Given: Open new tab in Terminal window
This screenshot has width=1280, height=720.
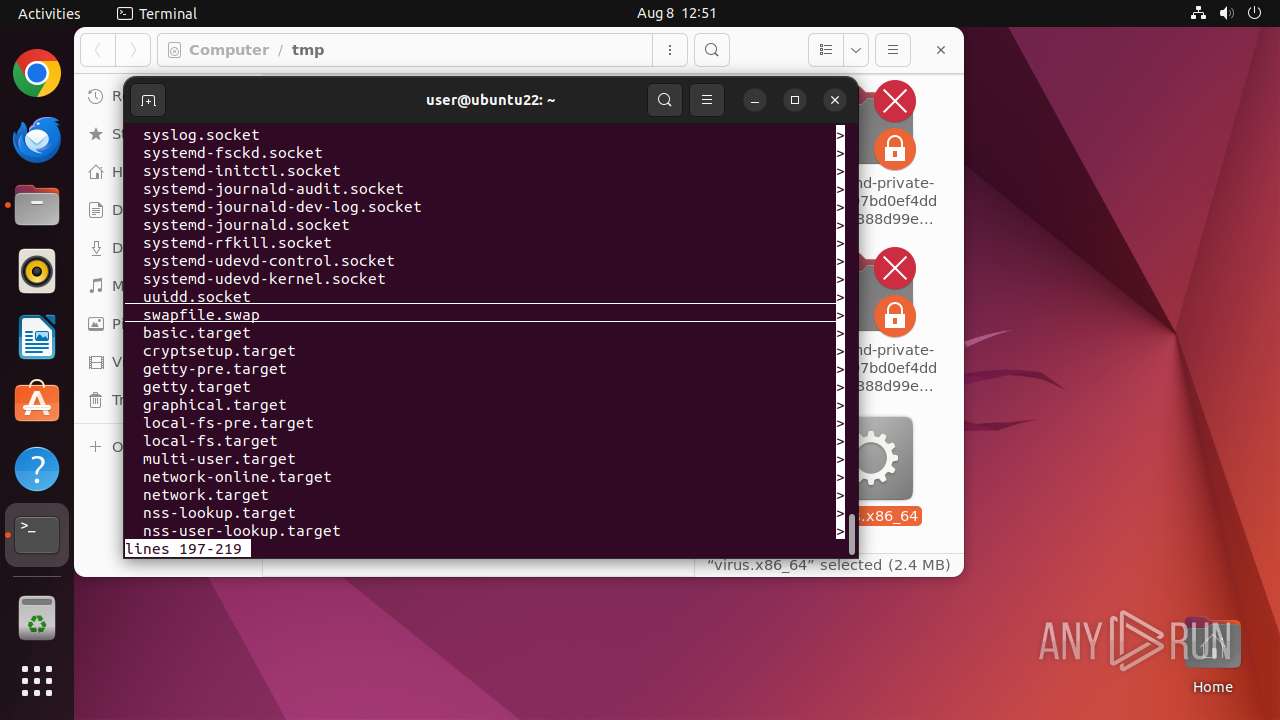Looking at the screenshot, I should (148, 100).
